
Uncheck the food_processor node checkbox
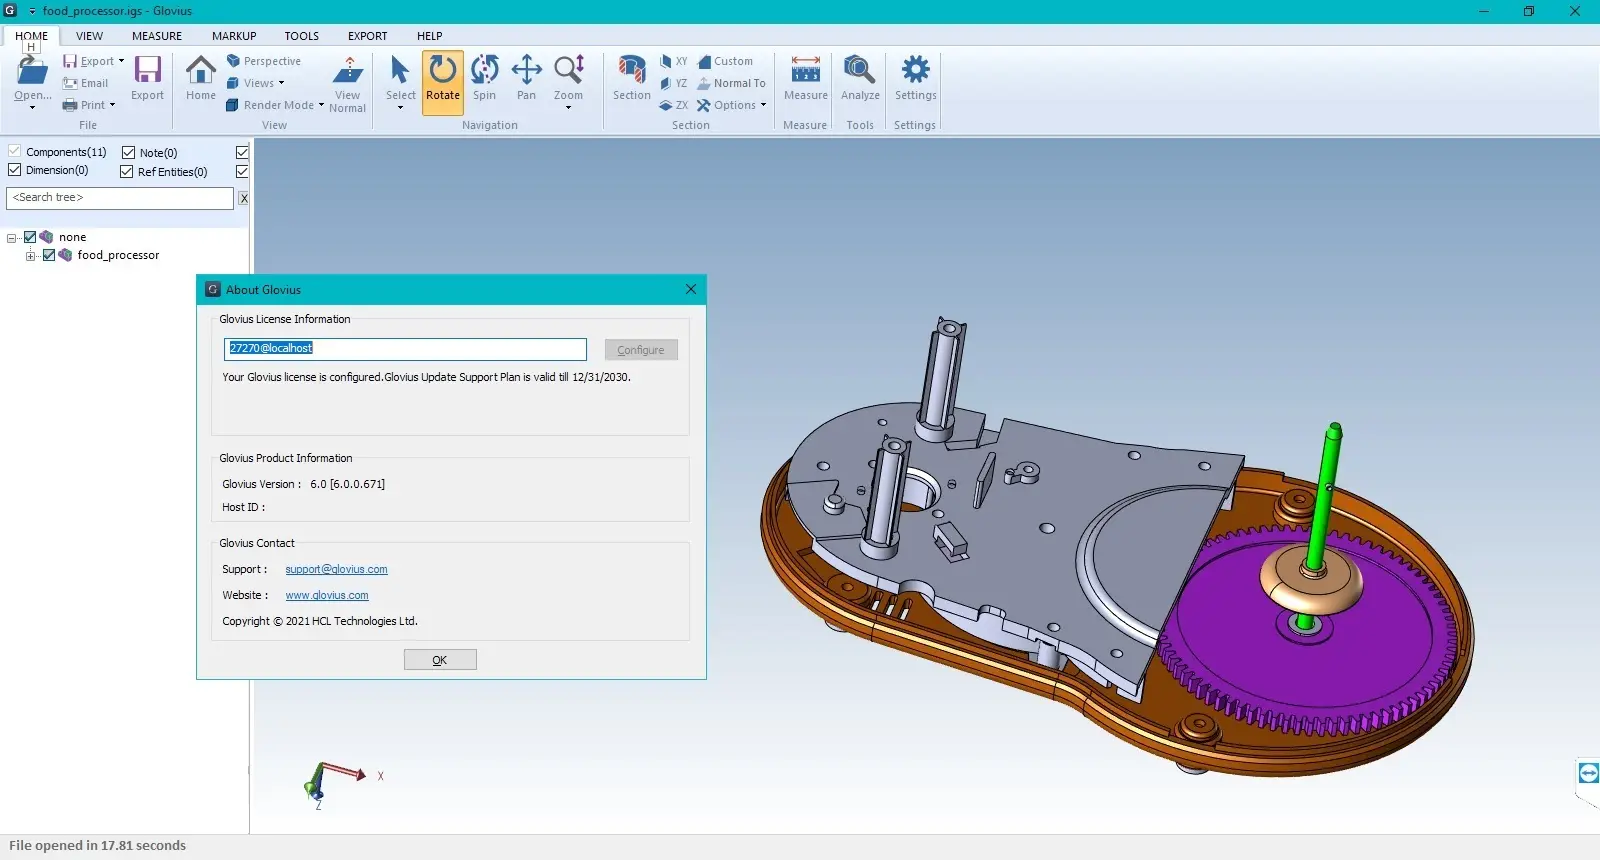(49, 255)
